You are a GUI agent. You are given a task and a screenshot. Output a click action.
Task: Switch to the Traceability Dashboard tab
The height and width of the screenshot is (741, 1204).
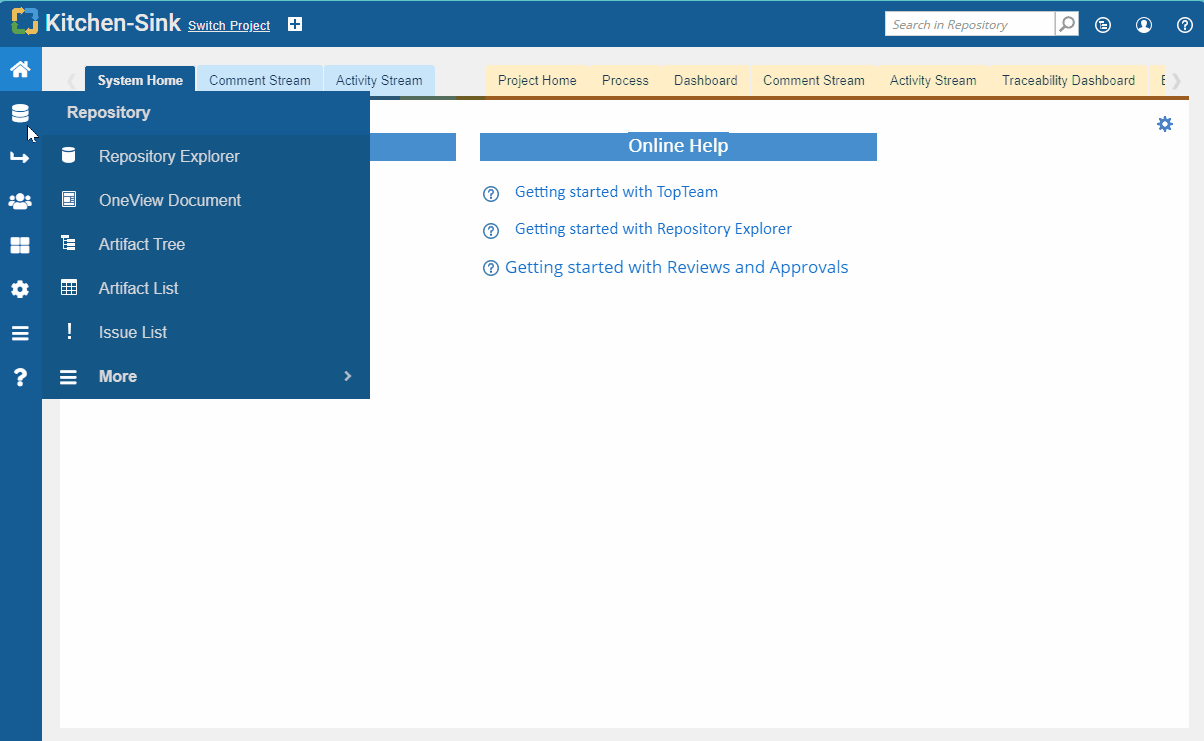1069,80
